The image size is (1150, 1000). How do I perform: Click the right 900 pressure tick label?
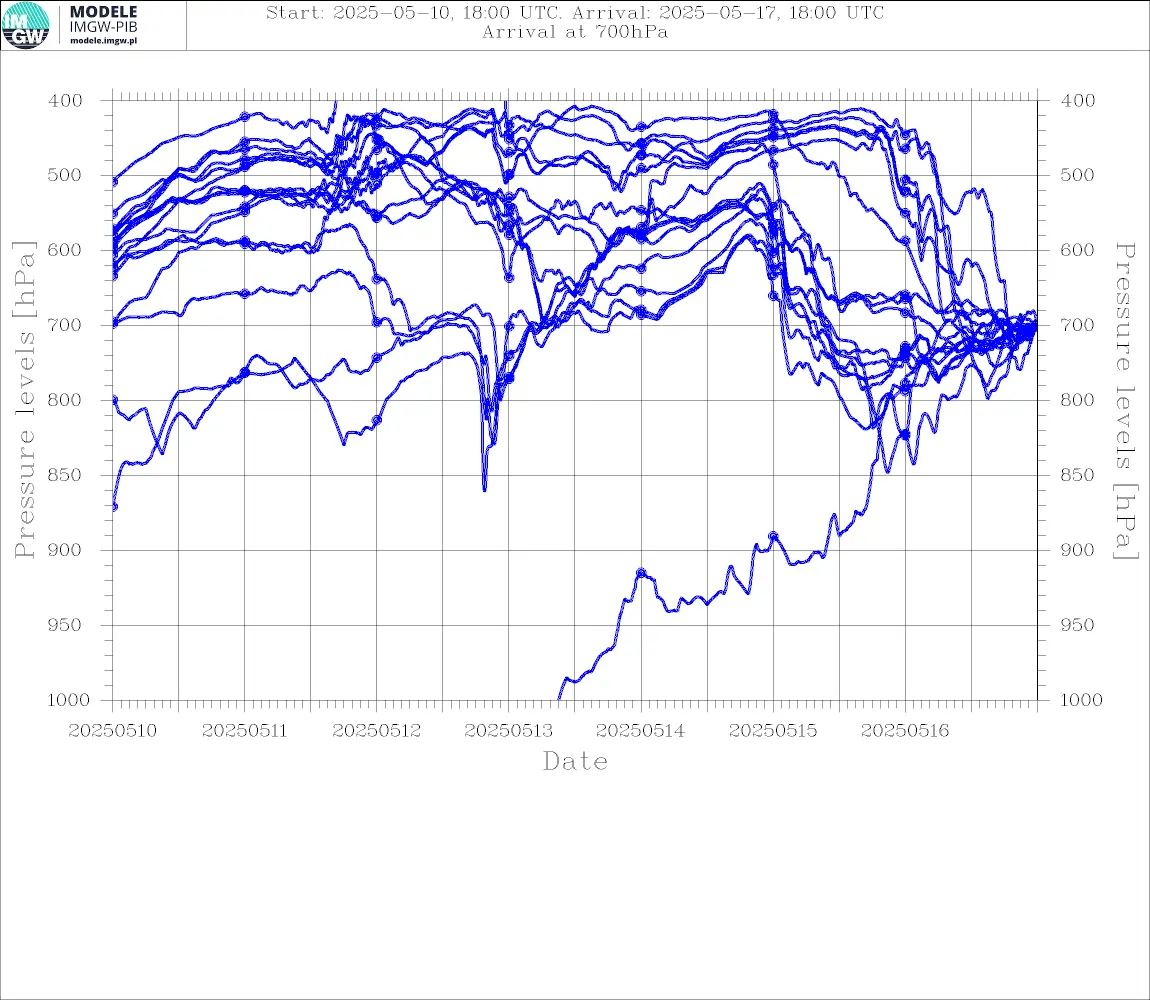tap(1078, 550)
